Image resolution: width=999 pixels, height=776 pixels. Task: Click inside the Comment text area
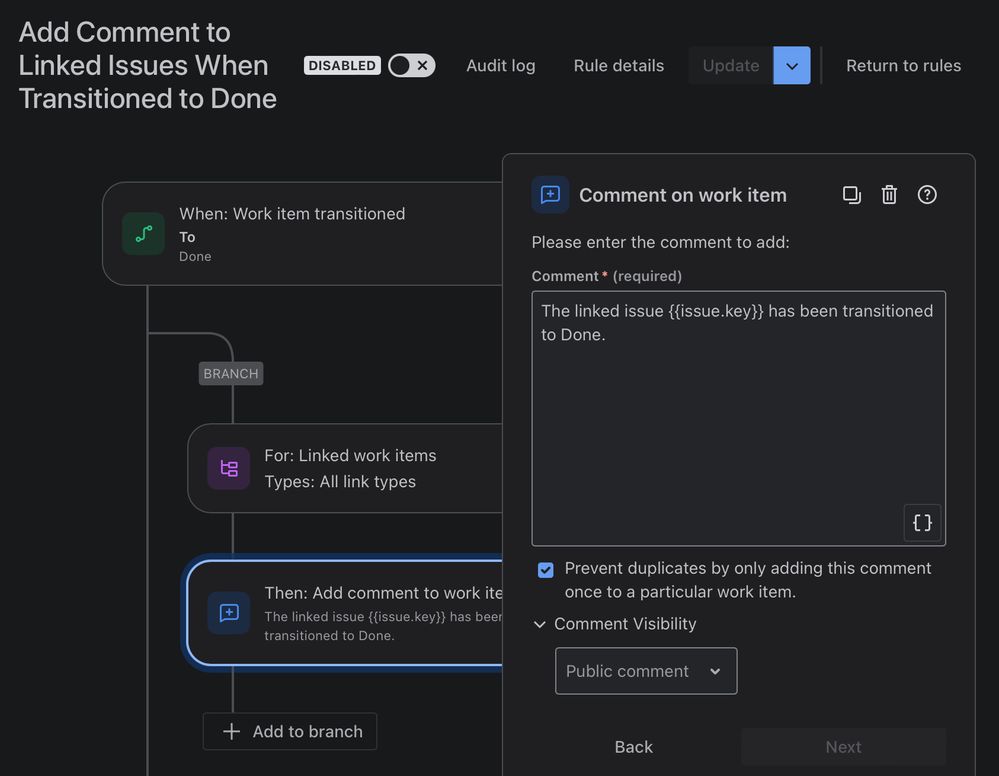point(738,419)
